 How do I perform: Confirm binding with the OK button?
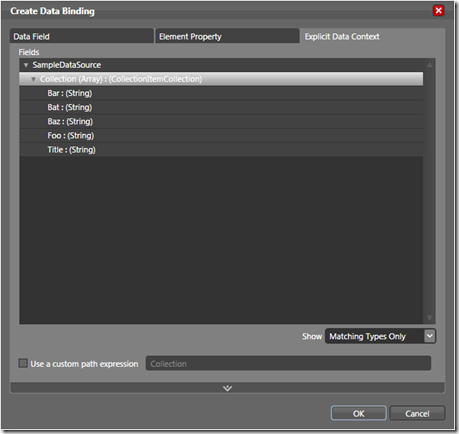click(x=359, y=413)
